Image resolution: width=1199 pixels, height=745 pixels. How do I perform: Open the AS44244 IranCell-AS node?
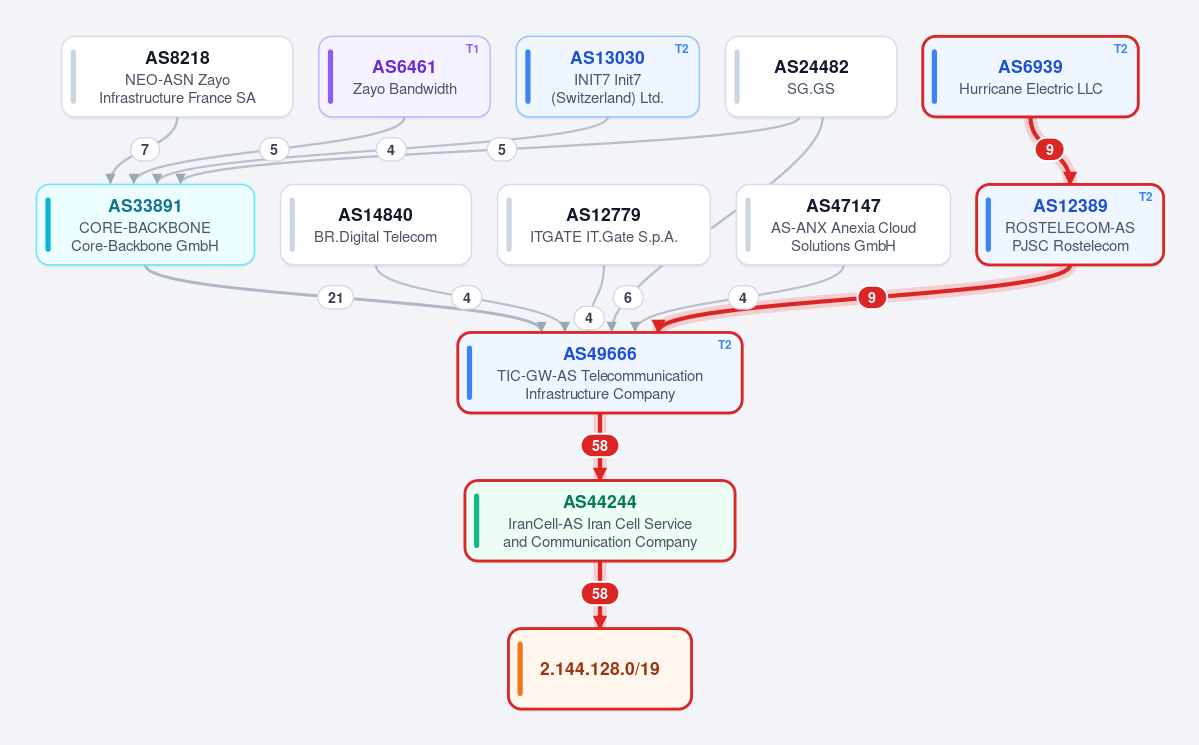[x=600, y=521]
